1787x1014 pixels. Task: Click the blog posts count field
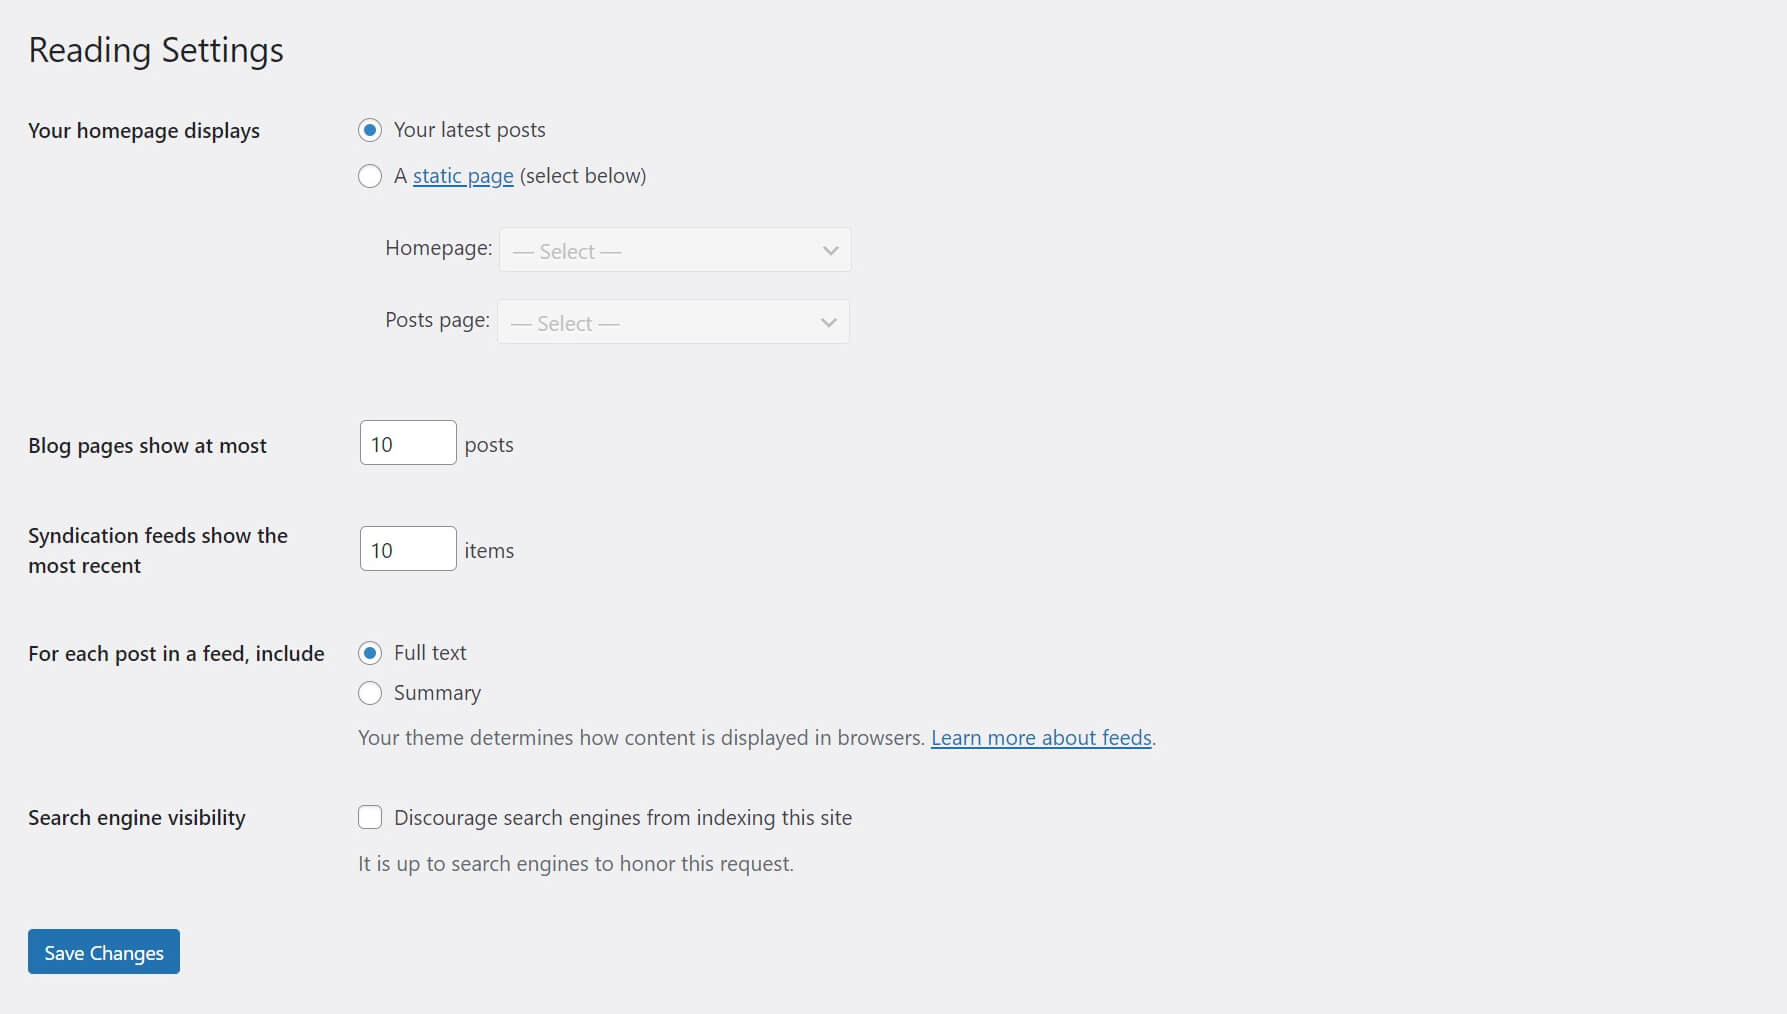click(407, 443)
